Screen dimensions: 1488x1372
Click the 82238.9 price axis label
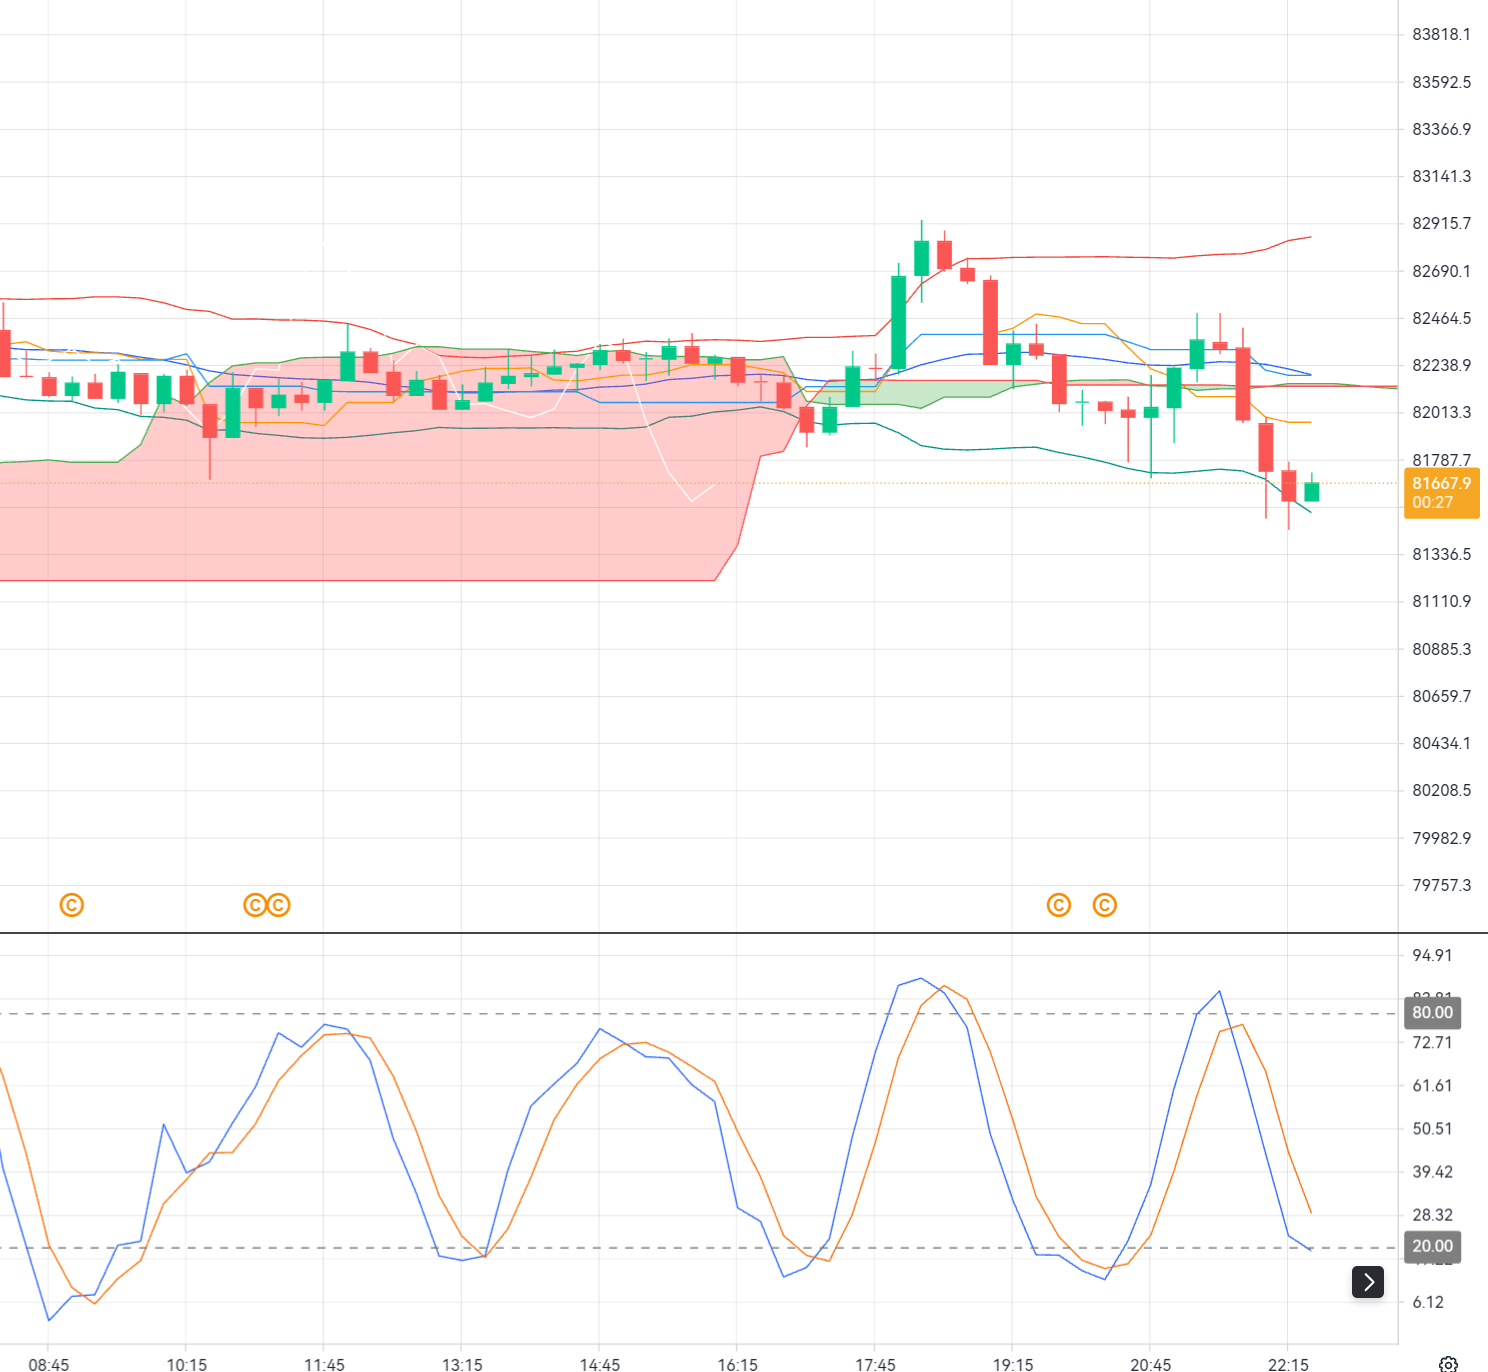[1441, 365]
